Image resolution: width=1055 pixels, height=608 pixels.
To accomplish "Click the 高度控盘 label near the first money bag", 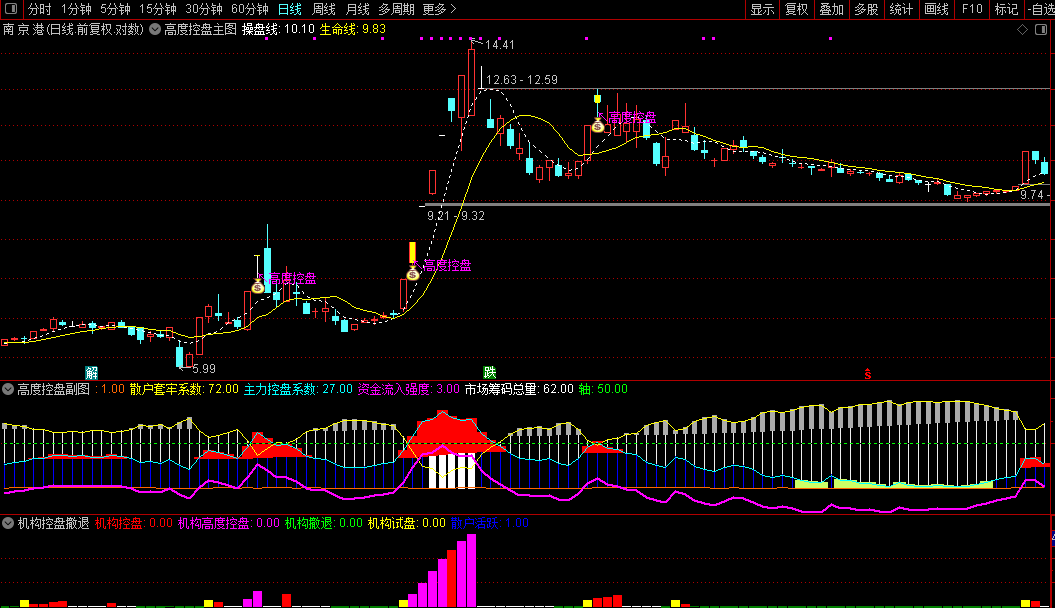I will point(293,278).
